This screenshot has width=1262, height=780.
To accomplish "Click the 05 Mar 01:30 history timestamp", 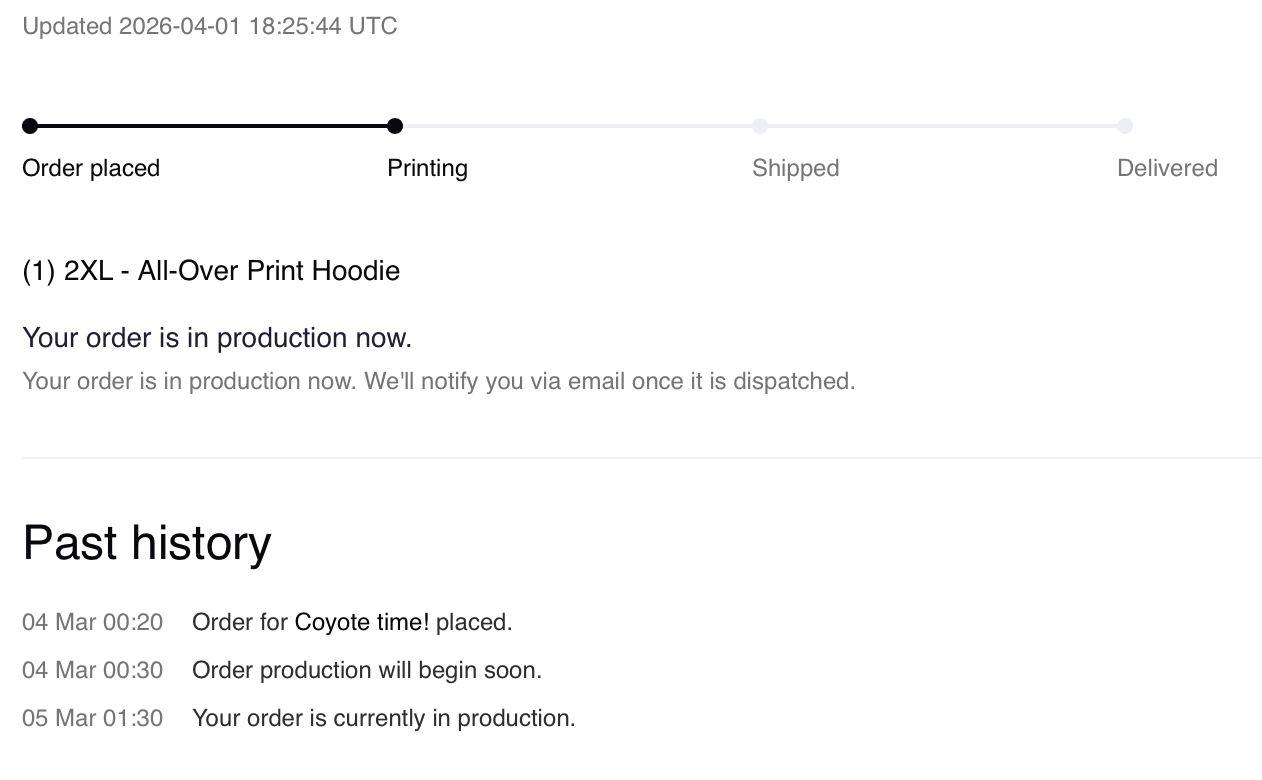I will [x=92, y=718].
